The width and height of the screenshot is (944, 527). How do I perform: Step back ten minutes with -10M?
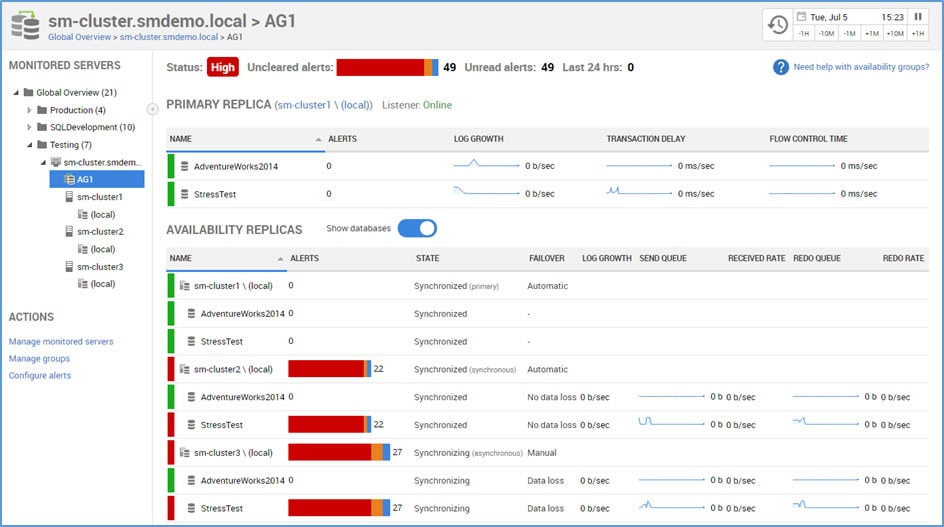(x=827, y=34)
